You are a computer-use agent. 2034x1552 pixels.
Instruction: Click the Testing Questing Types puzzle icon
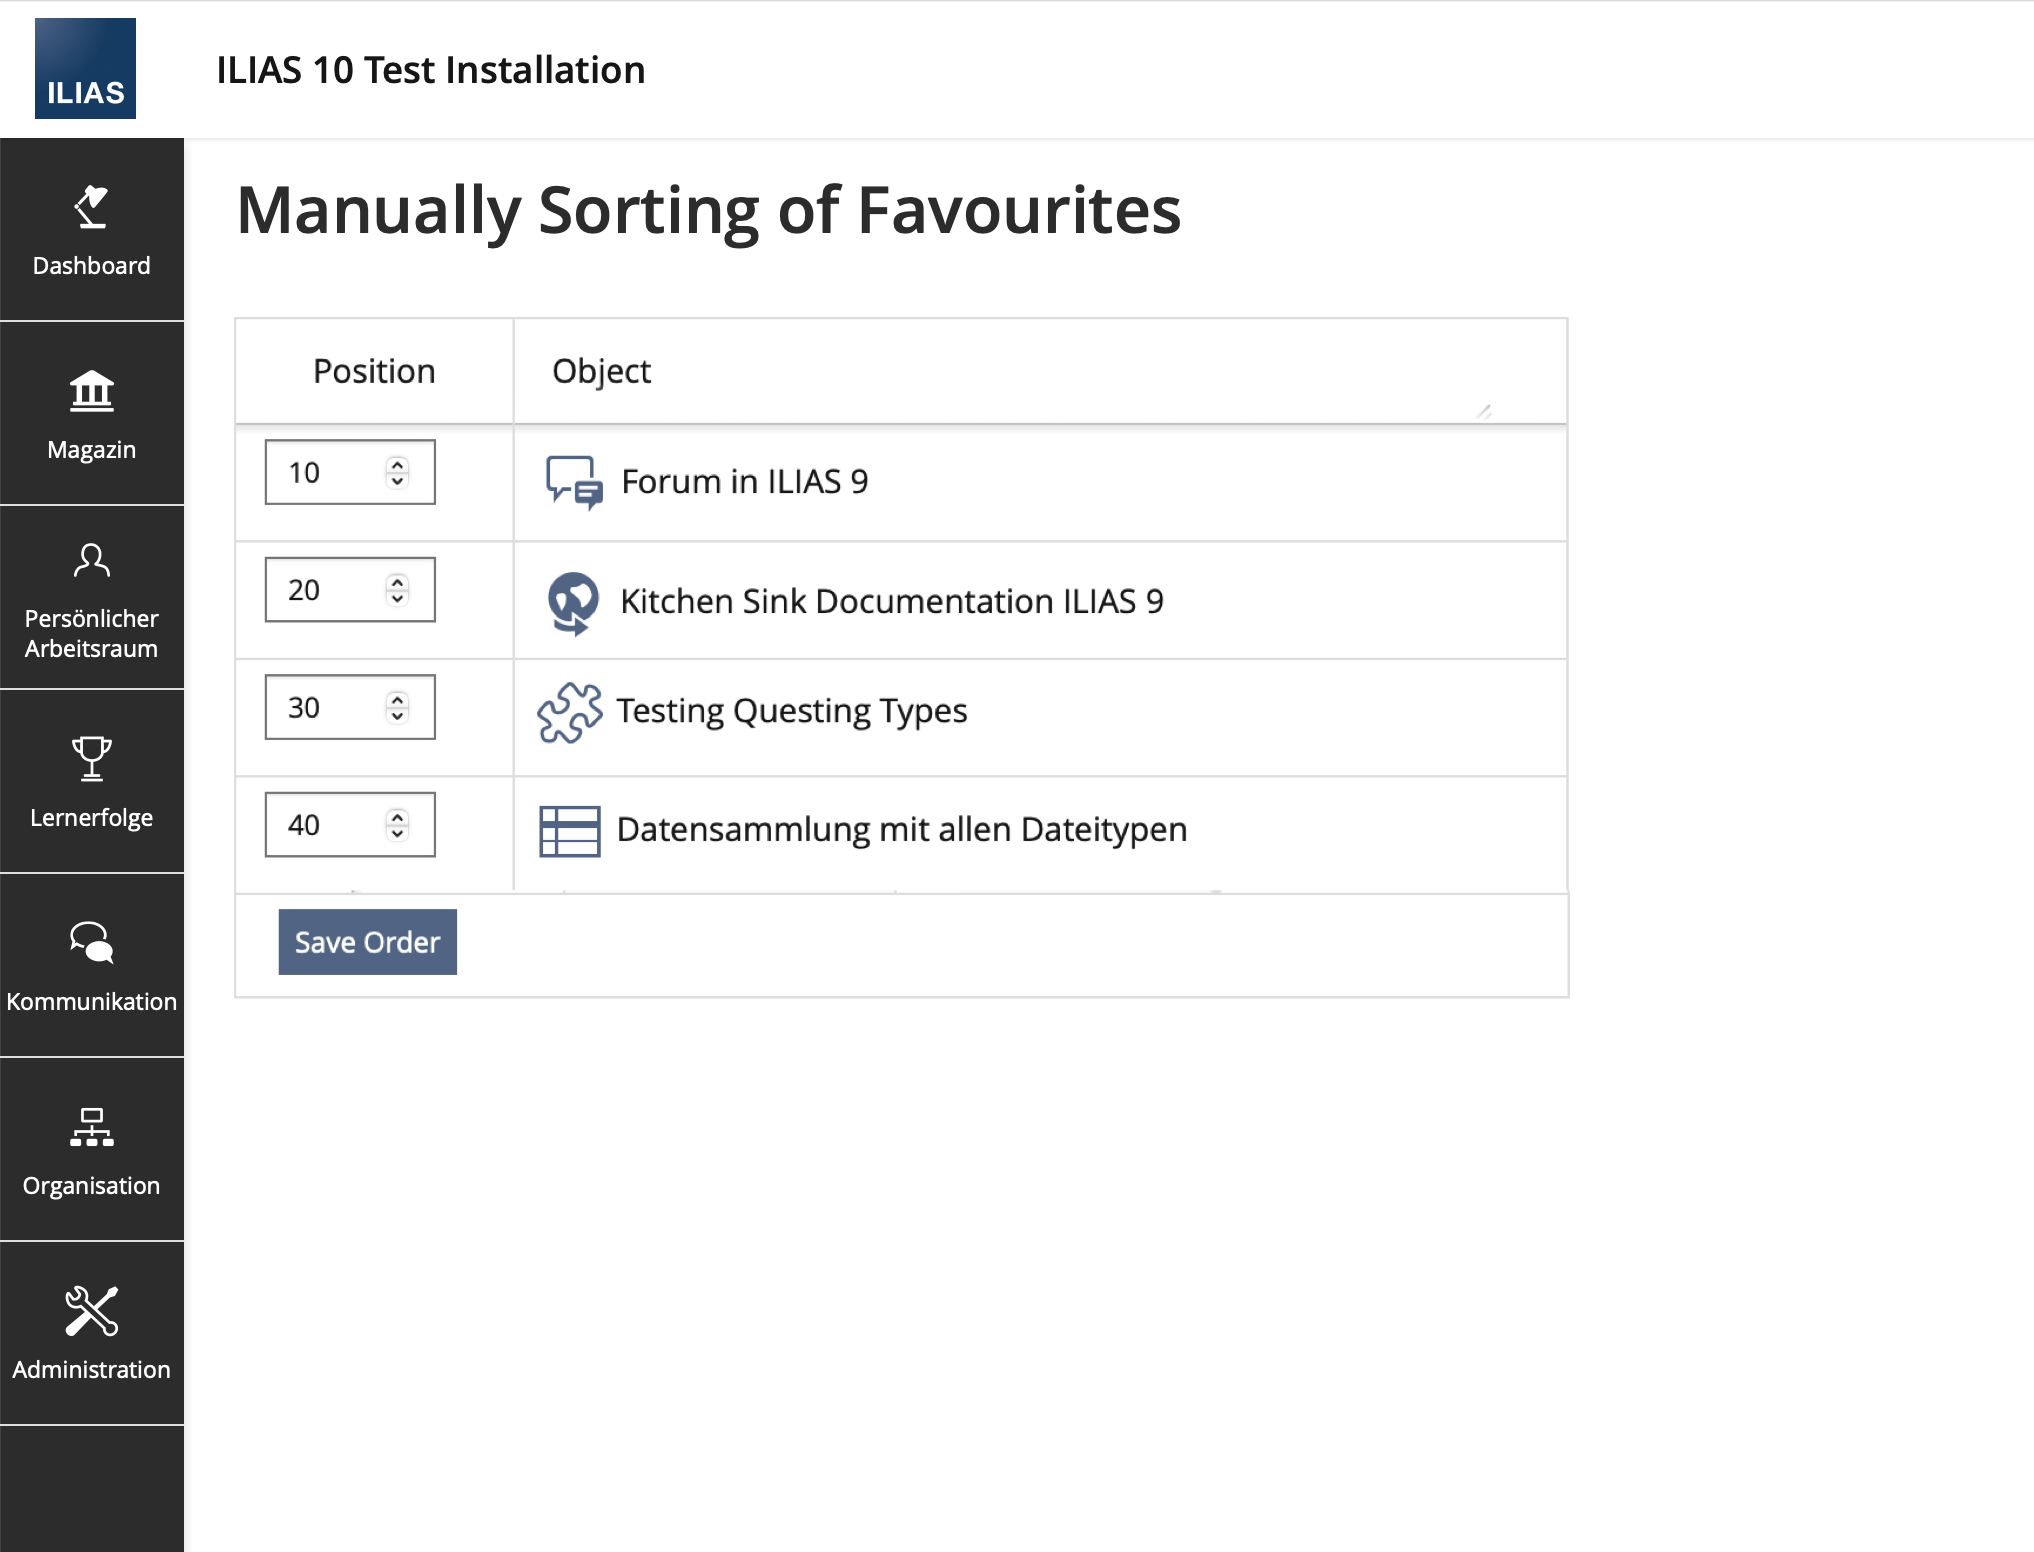pos(570,712)
